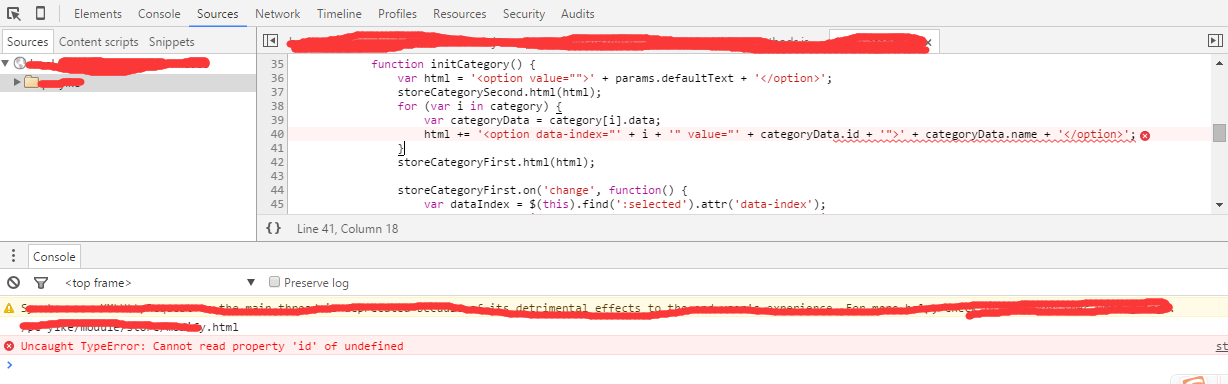Switch to the Audits panel tab
This screenshot has height=384, width=1228.
[577, 14]
